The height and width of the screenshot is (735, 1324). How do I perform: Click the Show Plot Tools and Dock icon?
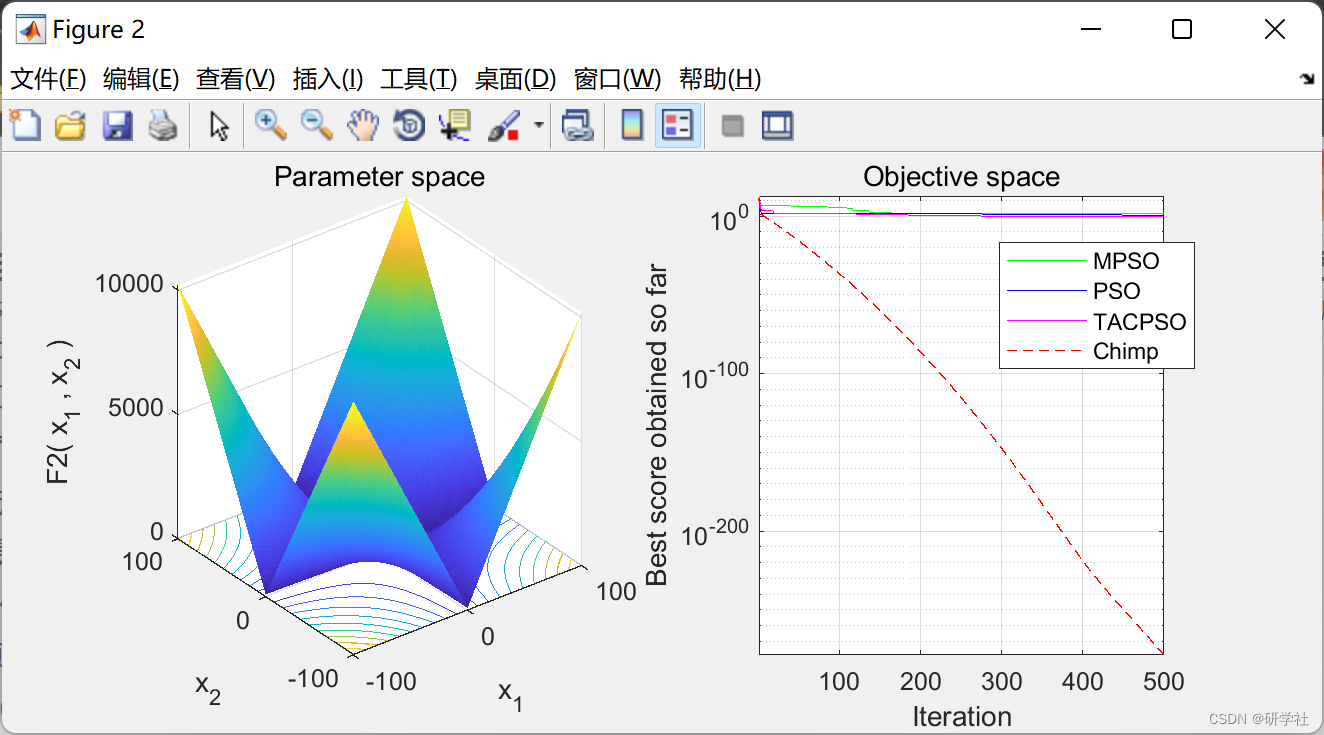(777, 125)
